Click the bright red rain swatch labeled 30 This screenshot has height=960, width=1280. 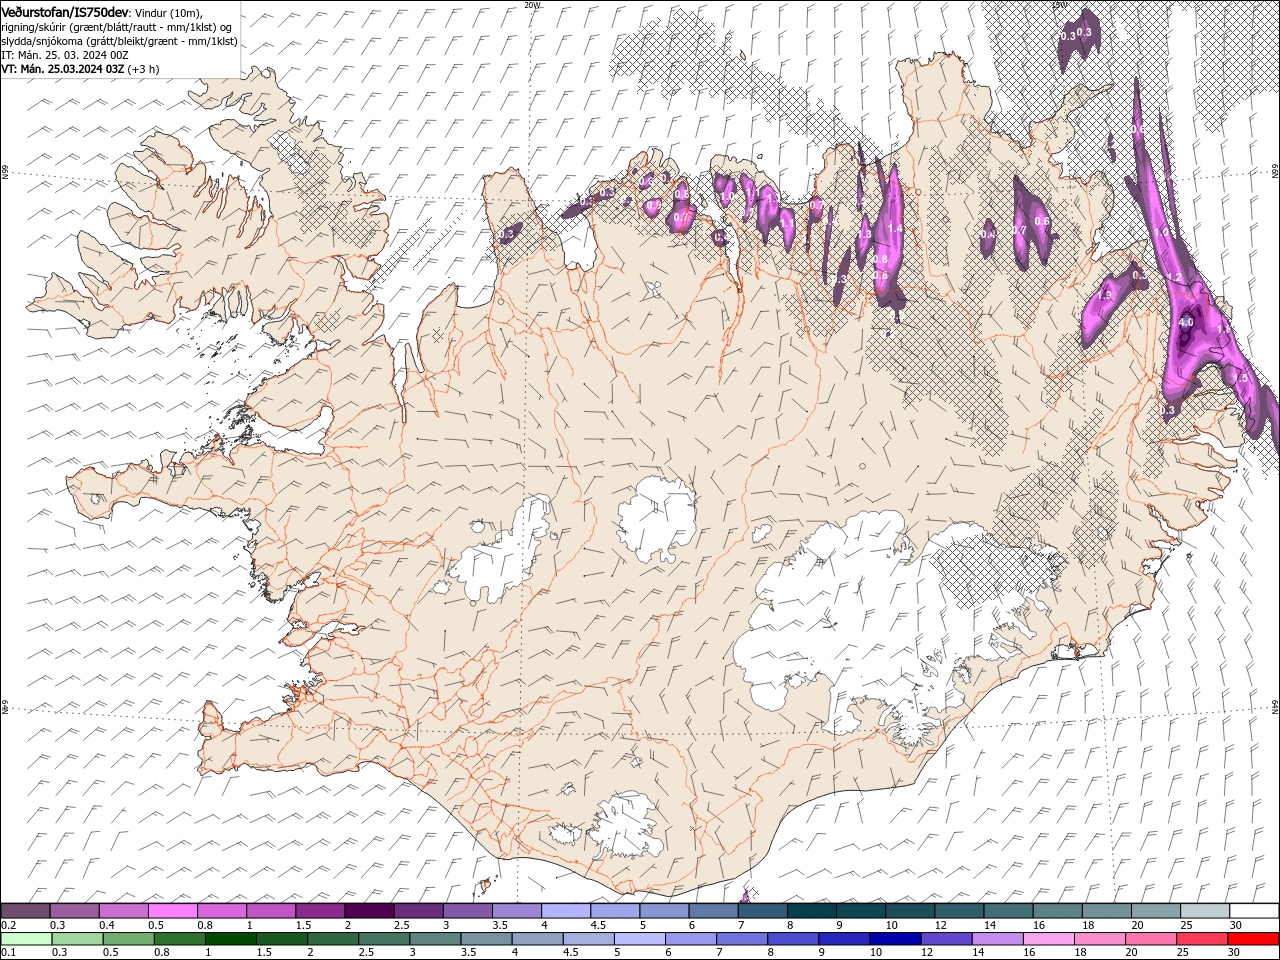[x=1253, y=938]
